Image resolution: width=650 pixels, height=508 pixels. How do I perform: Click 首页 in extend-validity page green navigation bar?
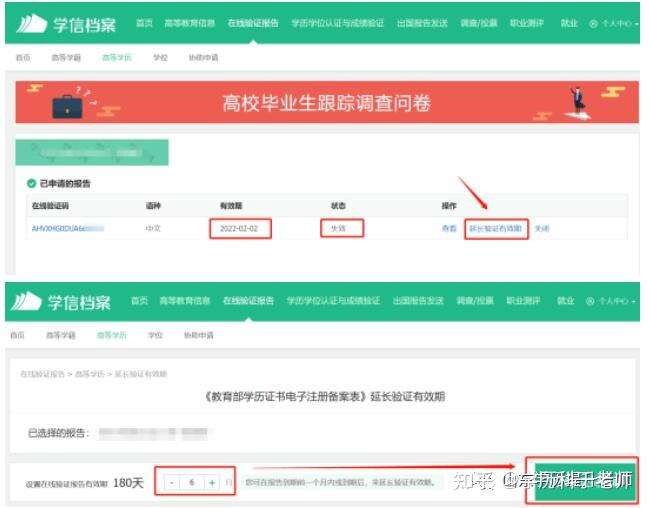139,301
